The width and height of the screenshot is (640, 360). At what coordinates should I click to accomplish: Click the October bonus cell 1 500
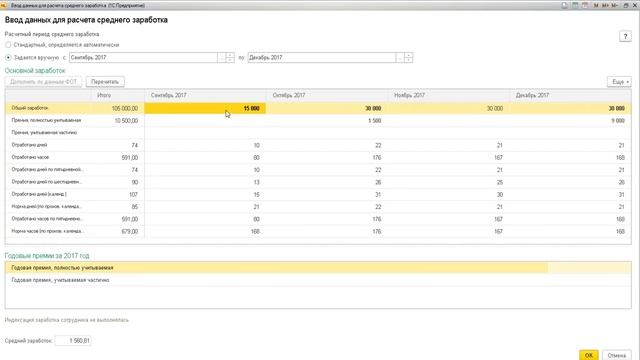click(327, 120)
